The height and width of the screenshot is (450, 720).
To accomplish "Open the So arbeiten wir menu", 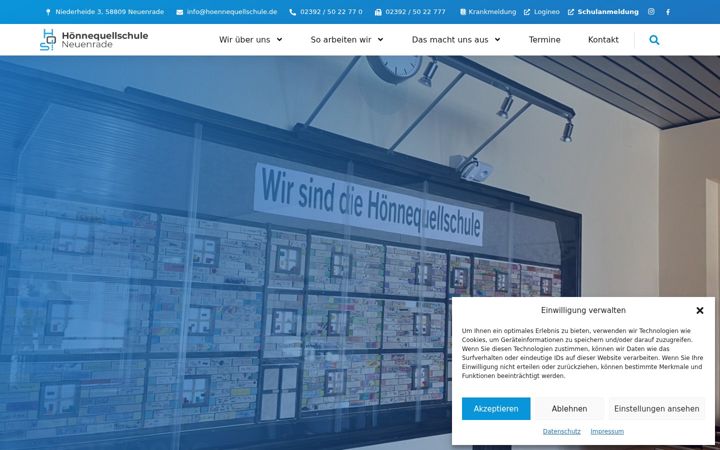I will point(341,39).
